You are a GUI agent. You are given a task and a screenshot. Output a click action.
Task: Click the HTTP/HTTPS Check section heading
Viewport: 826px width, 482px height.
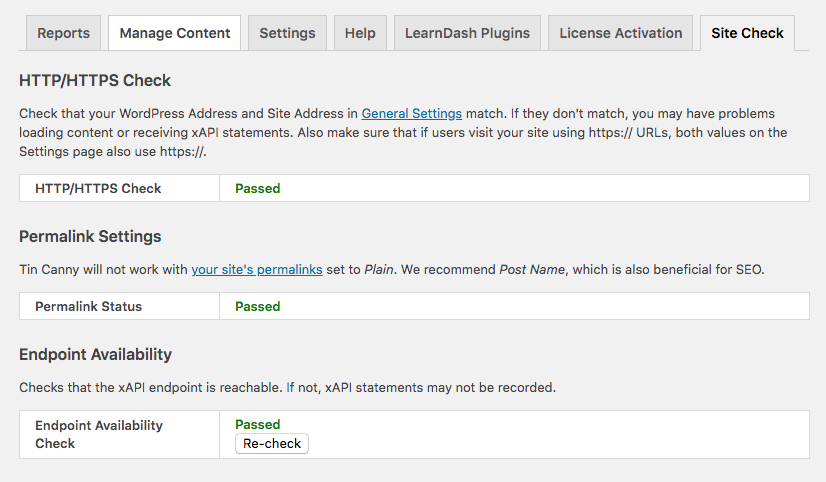tap(95, 81)
